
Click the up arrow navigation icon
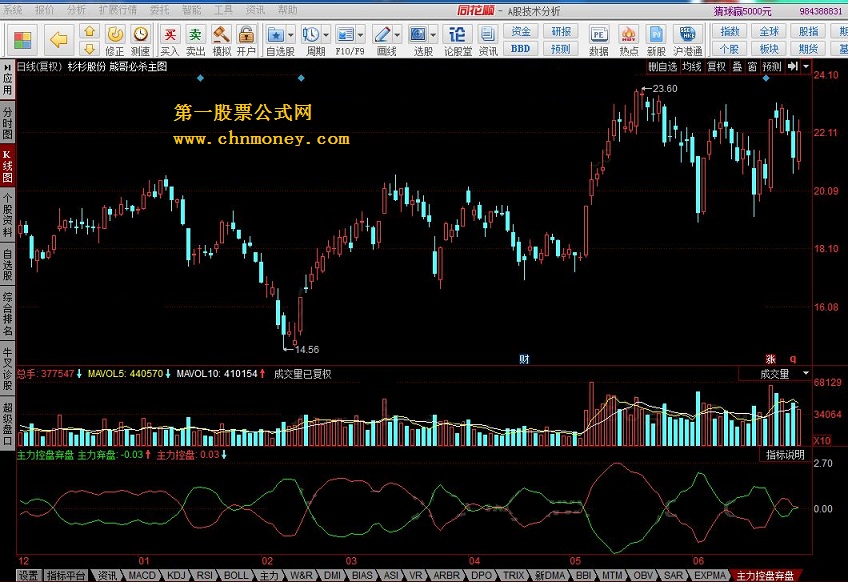[x=90, y=31]
